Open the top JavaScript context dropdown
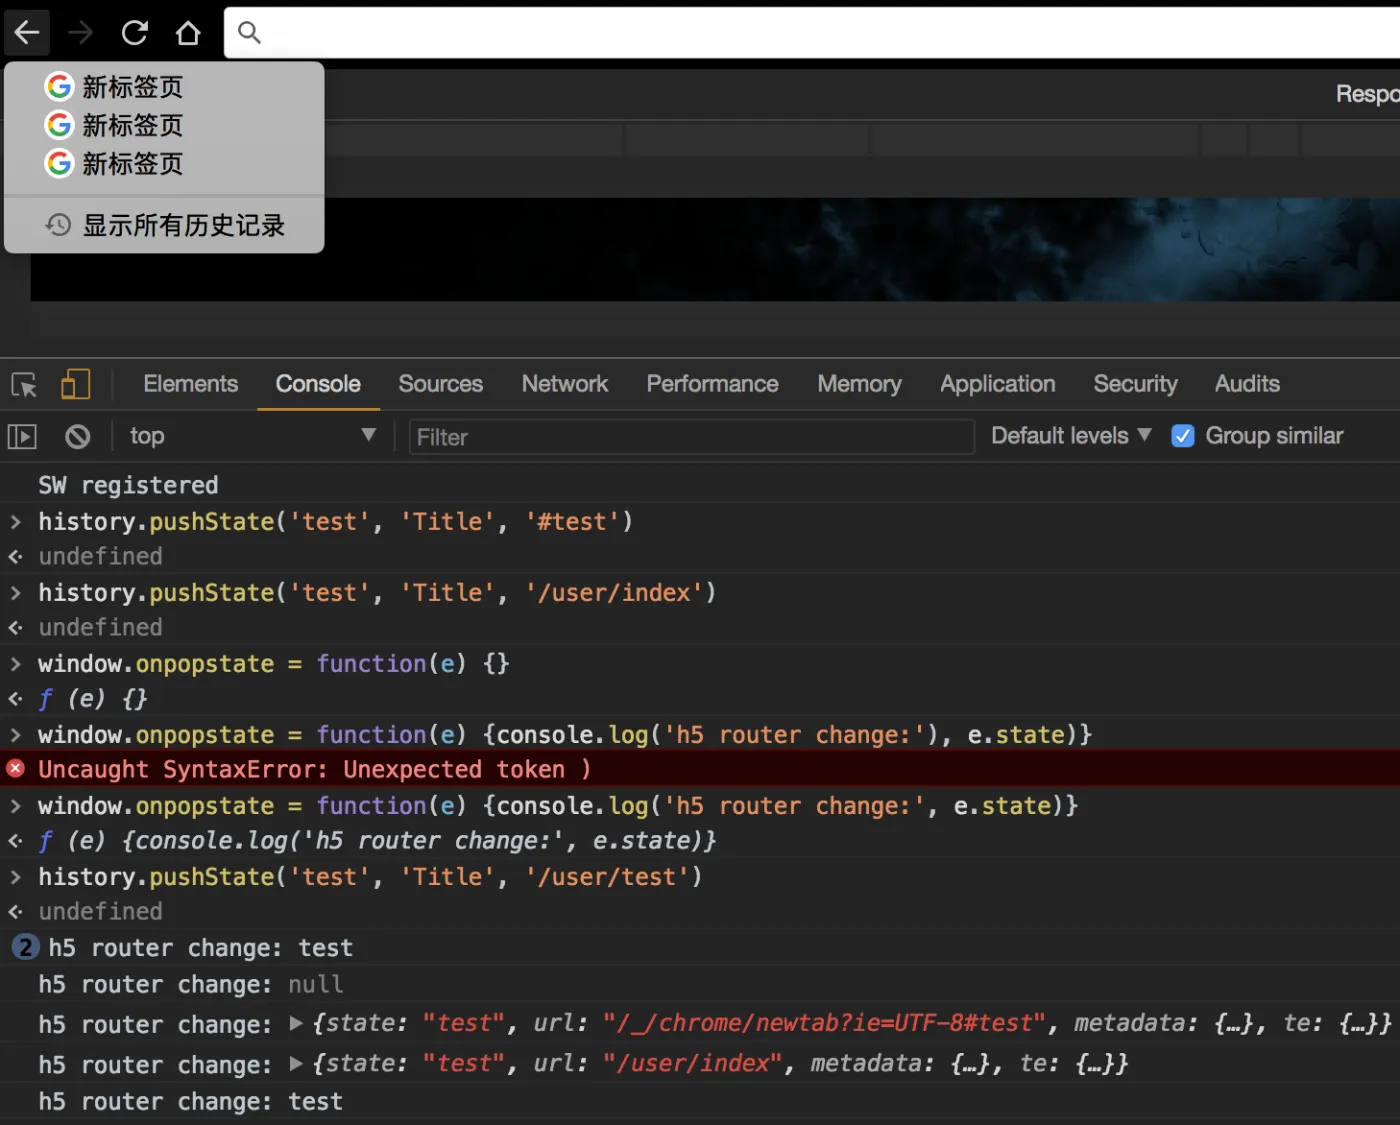 point(250,436)
